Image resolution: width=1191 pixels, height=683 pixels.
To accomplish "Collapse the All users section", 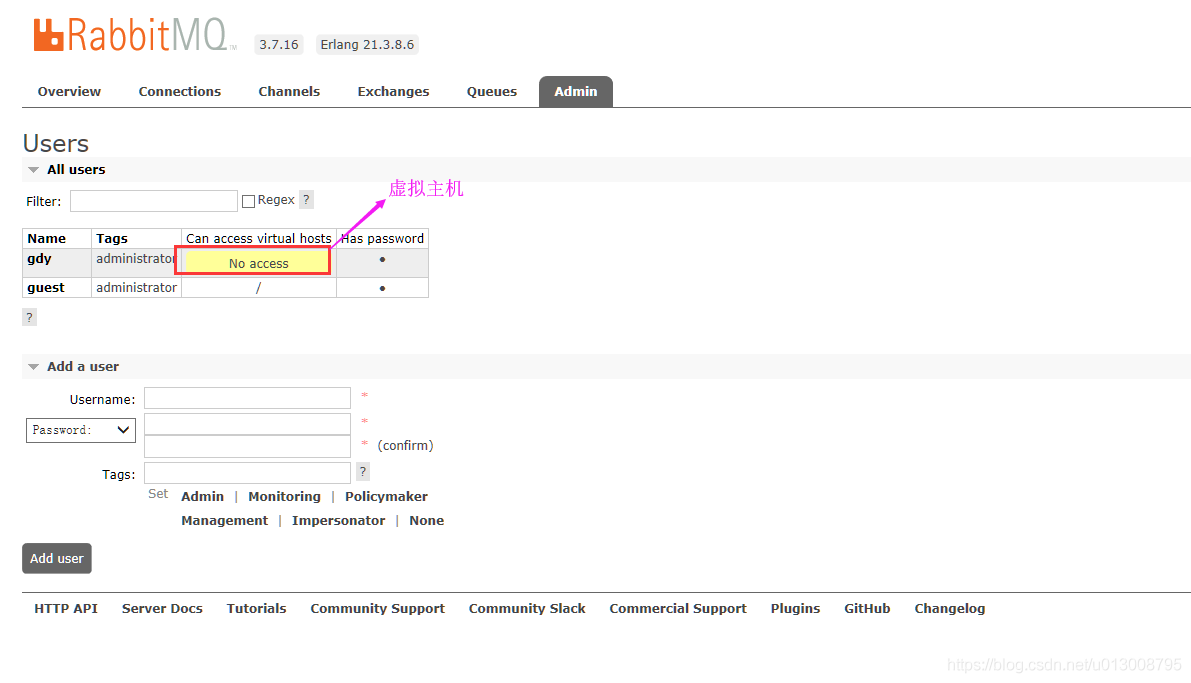I will click(x=76, y=169).
